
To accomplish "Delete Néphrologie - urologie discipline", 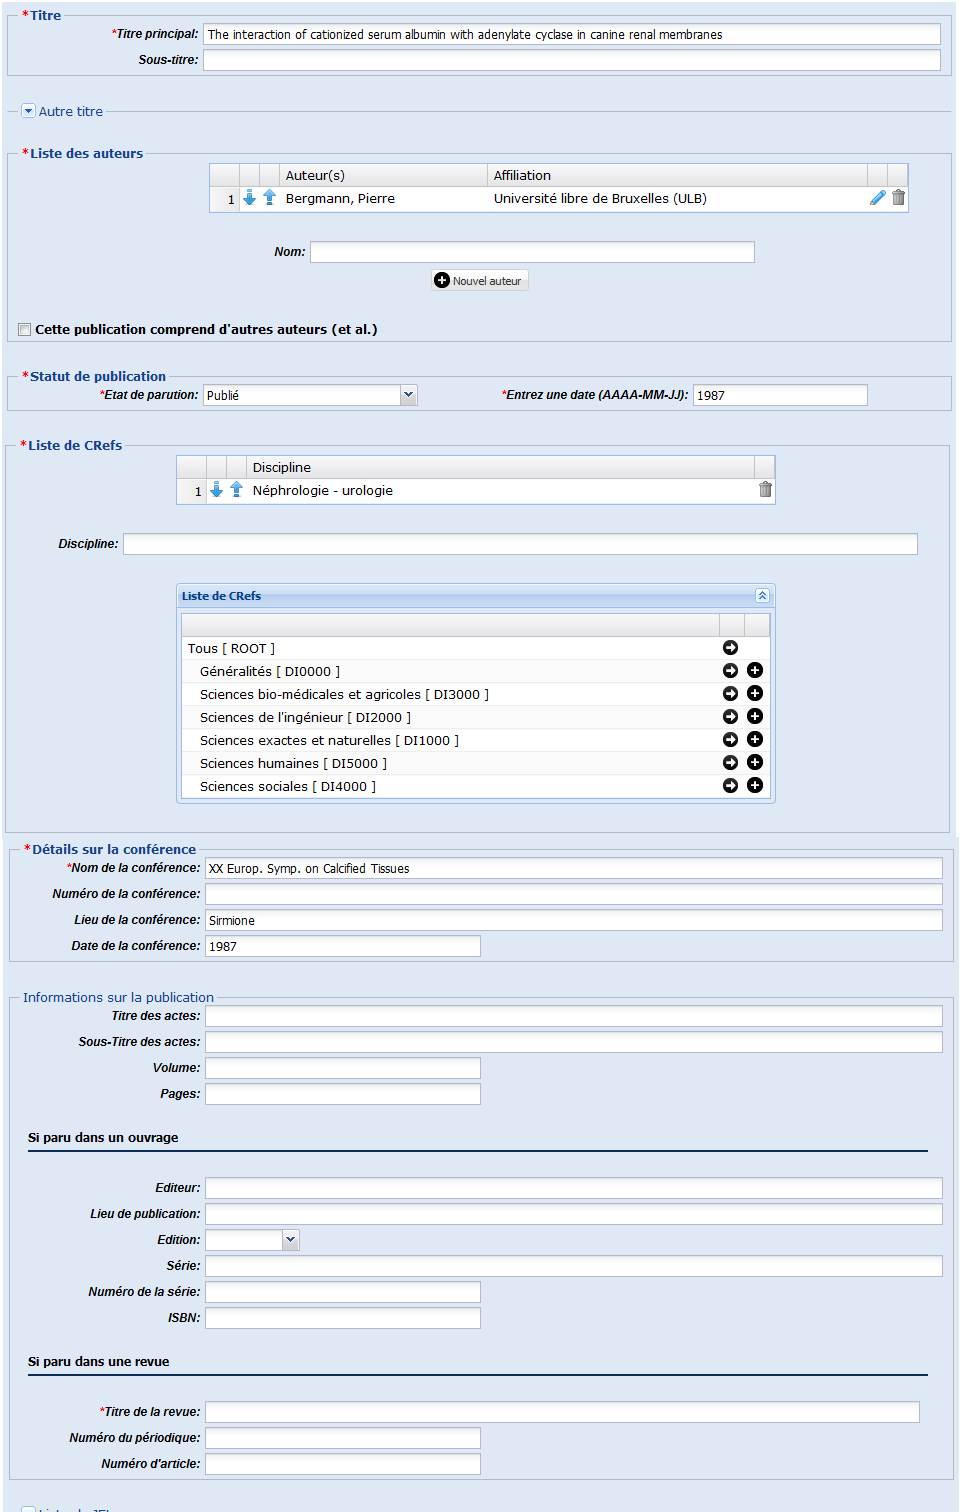I will (765, 490).
